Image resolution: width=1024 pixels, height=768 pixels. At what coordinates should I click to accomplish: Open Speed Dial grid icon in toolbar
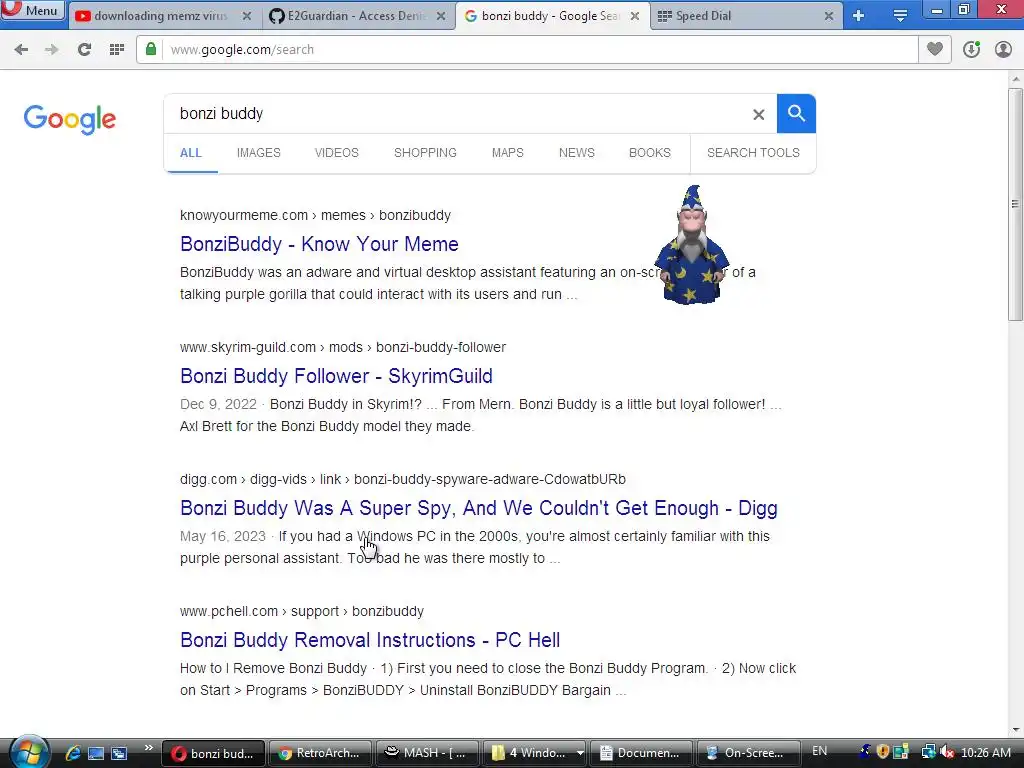click(x=117, y=50)
